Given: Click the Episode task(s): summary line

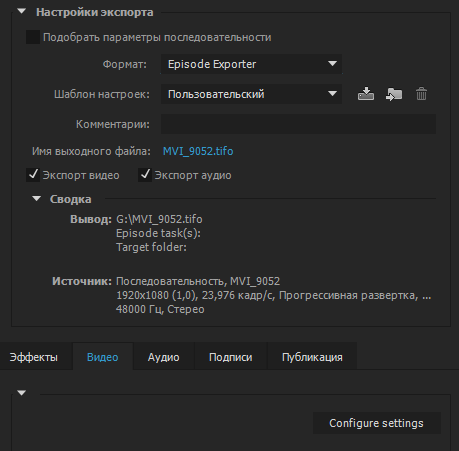Looking at the screenshot, I should pos(158,233).
